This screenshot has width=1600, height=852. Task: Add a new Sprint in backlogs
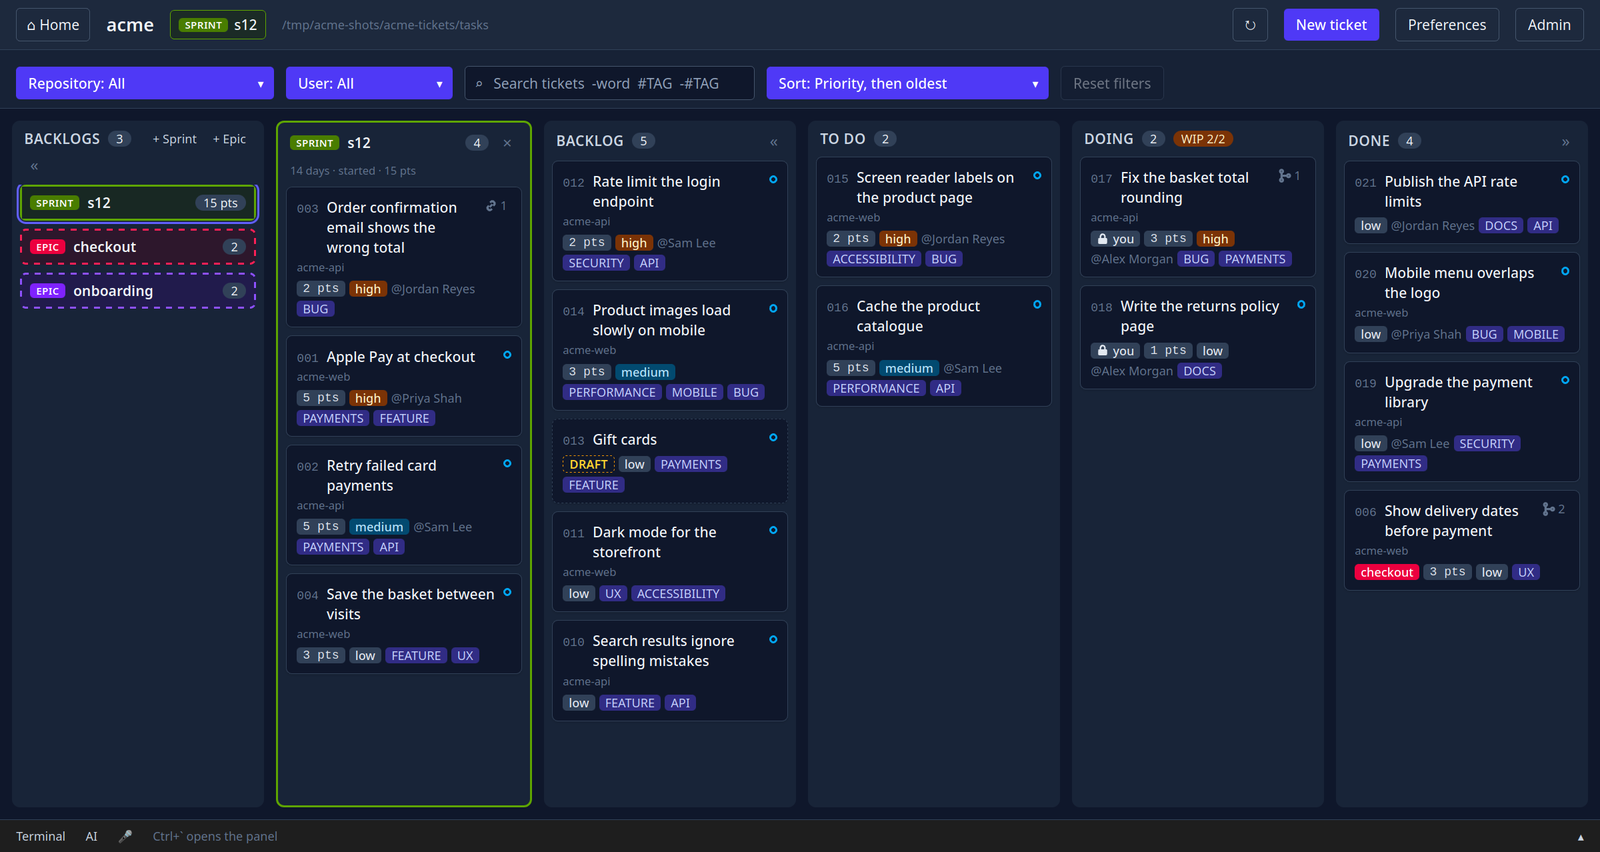(x=174, y=139)
